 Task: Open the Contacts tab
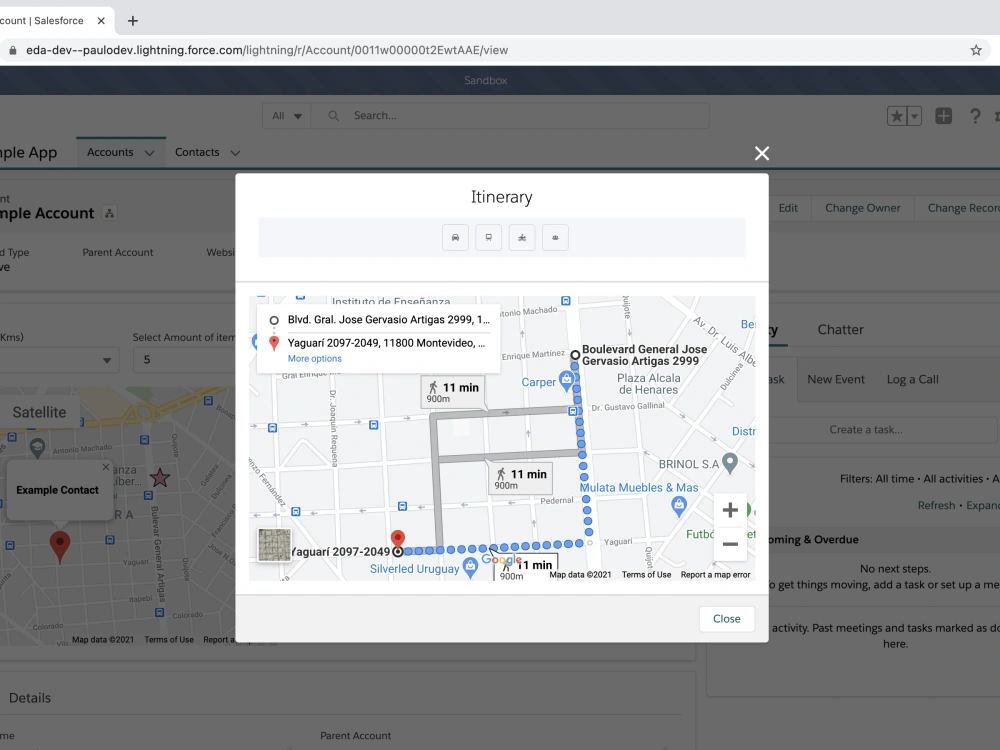point(197,152)
